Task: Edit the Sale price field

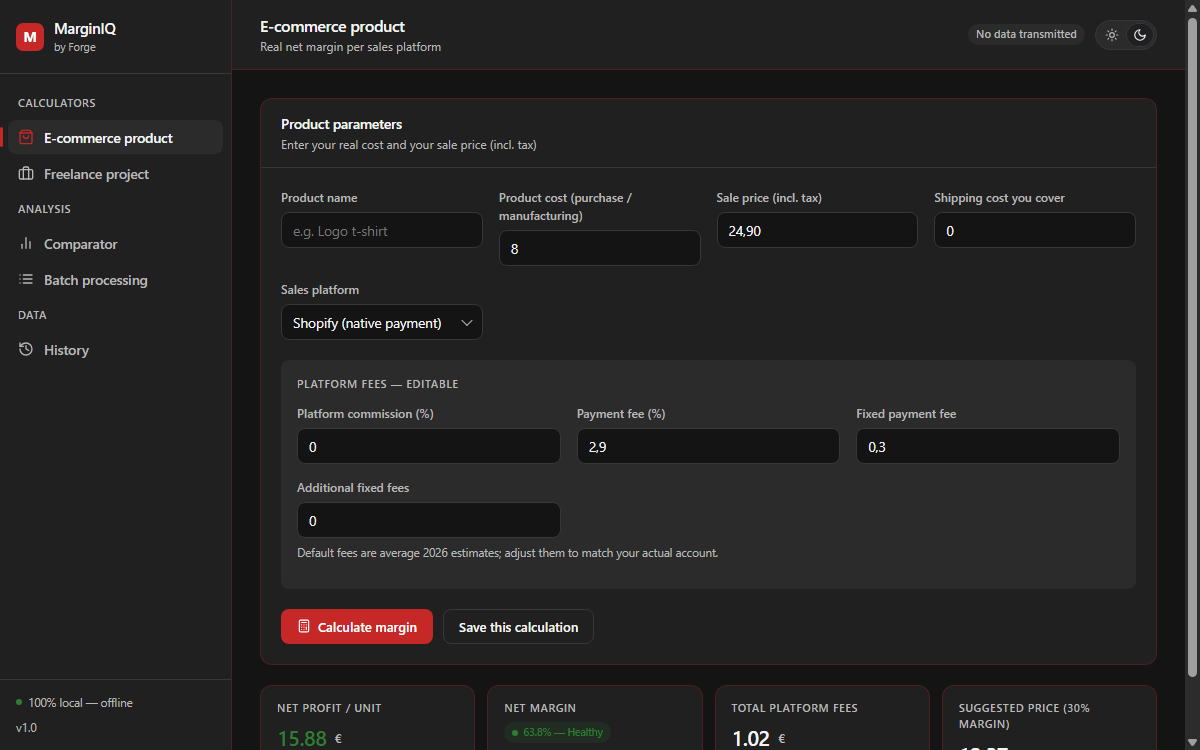Action: pyautogui.click(x=817, y=231)
